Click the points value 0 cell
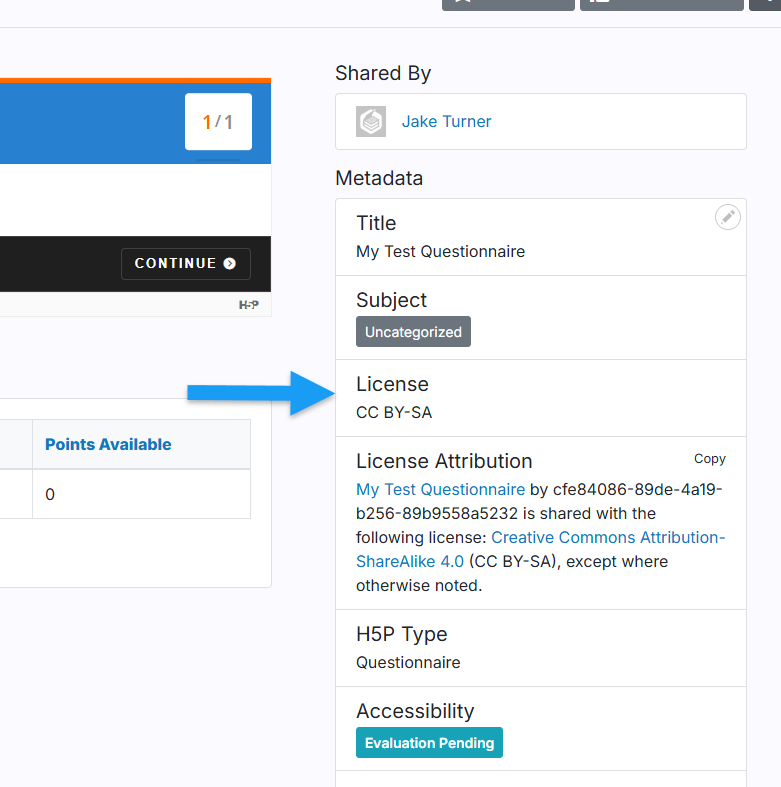Screen dimensions: 781x787 click(x=141, y=494)
